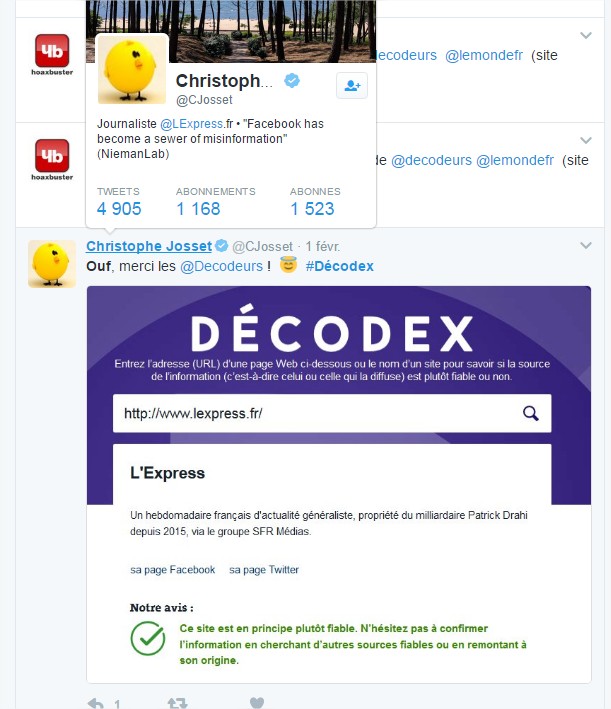Click the retweet icon below tweet

(x=177, y=704)
